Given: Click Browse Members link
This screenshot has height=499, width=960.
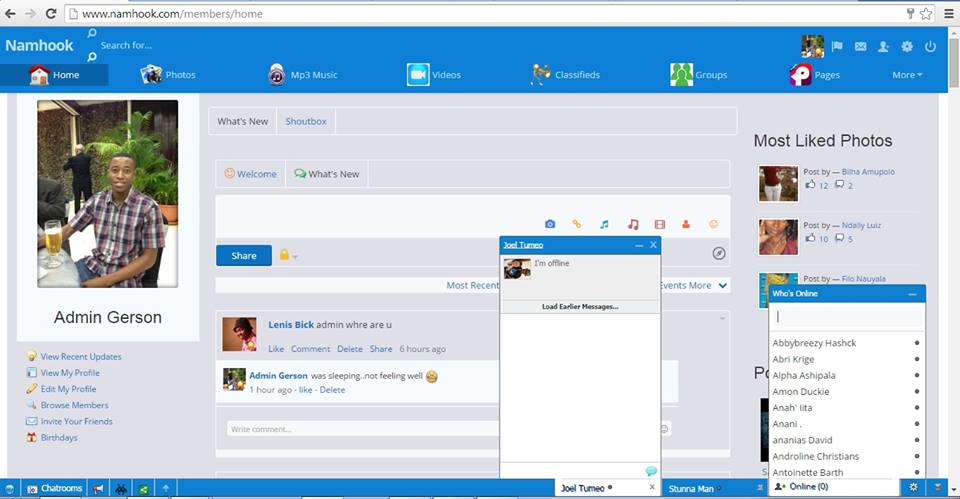Looking at the screenshot, I should click(x=74, y=405).
